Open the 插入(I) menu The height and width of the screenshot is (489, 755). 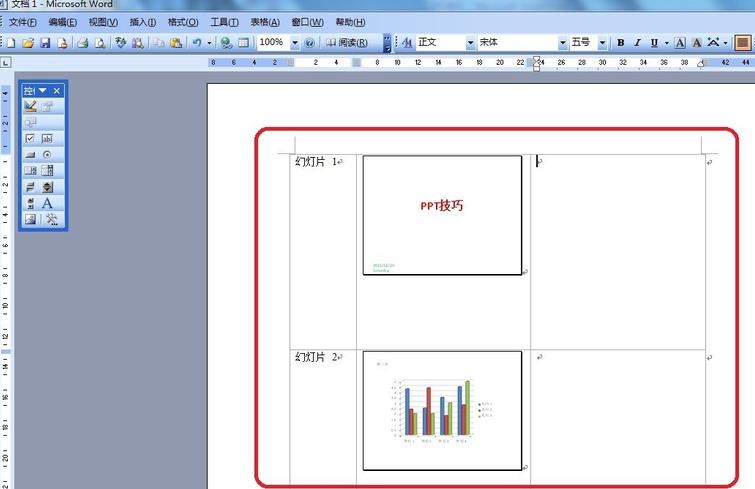coord(143,22)
